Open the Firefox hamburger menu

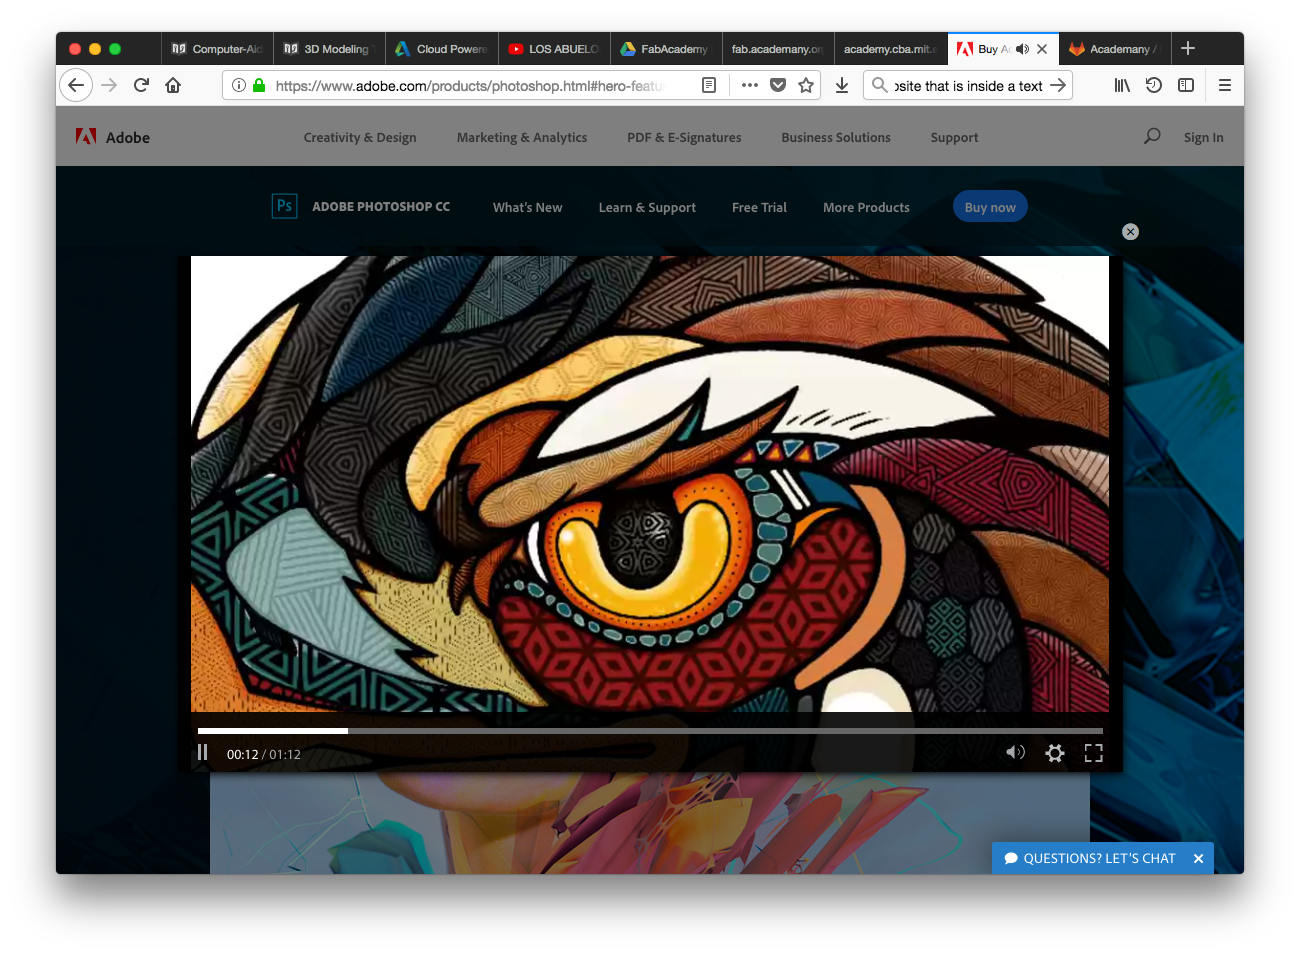(x=1225, y=86)
